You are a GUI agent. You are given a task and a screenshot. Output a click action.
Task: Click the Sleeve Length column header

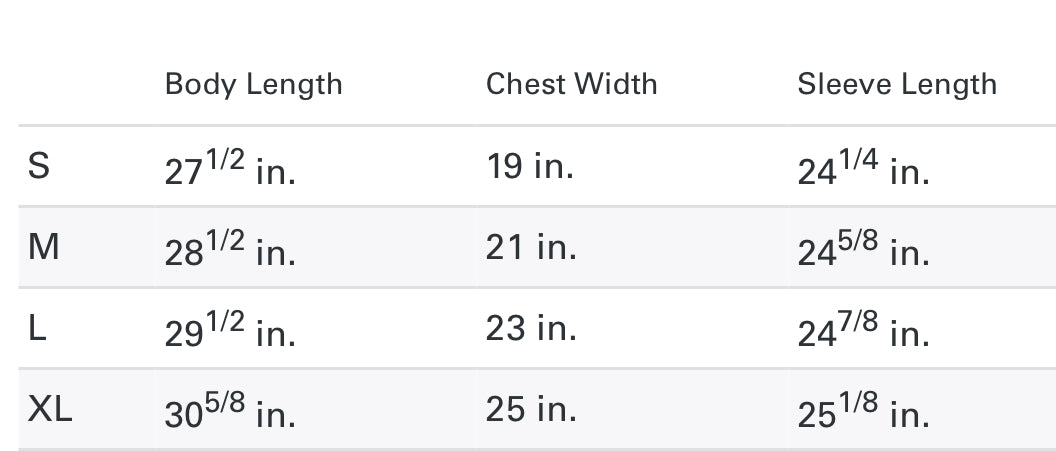click(x=897, y=84)
